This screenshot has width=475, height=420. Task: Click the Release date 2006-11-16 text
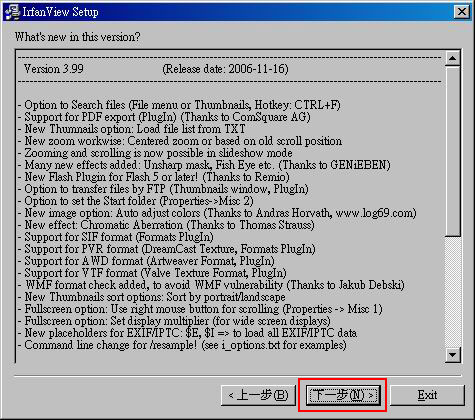[x=225, y=69]
